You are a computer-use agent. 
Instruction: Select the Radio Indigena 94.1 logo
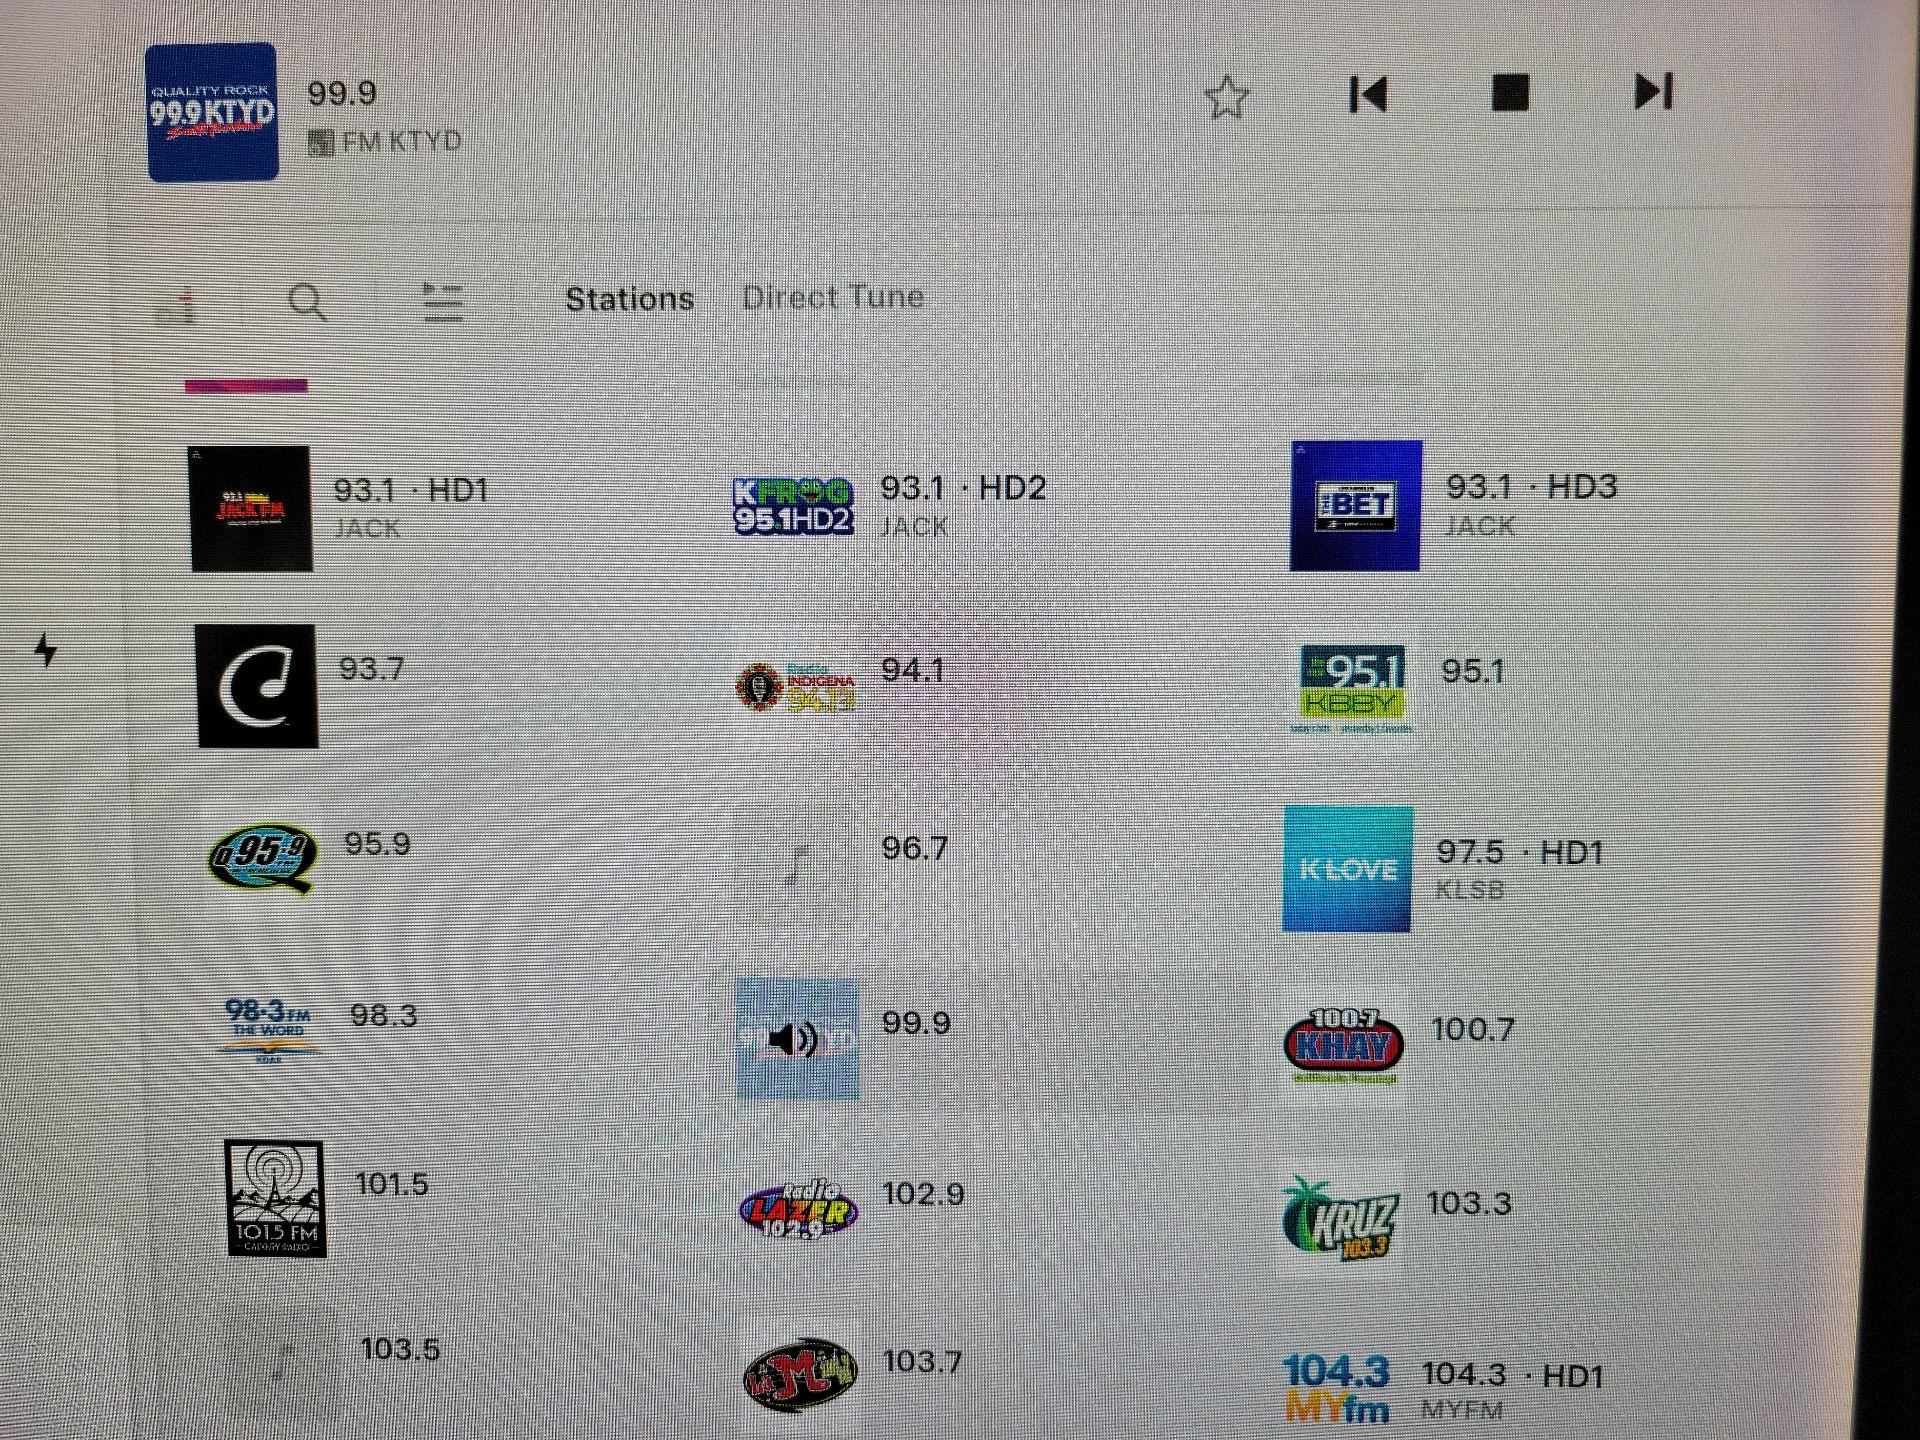click(x=796, y=686)
